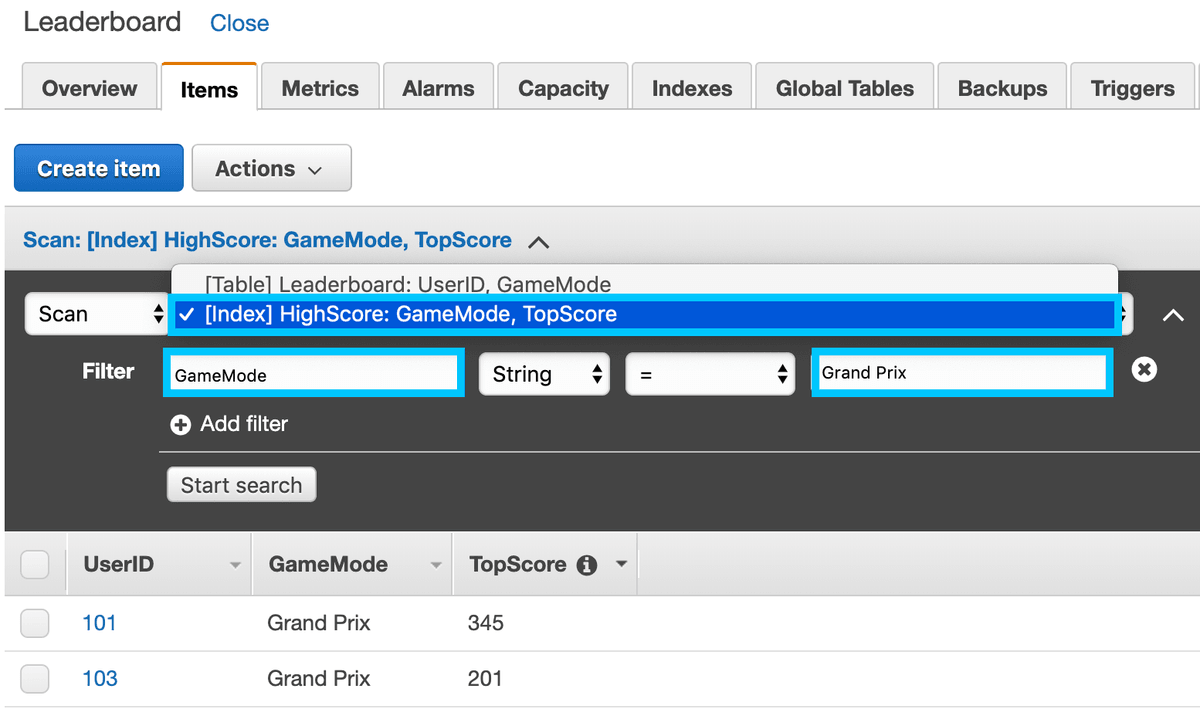This screenshot has height=720, width=1200.
Task: Open item details for UserID 103
Action: tap(100, 678)
